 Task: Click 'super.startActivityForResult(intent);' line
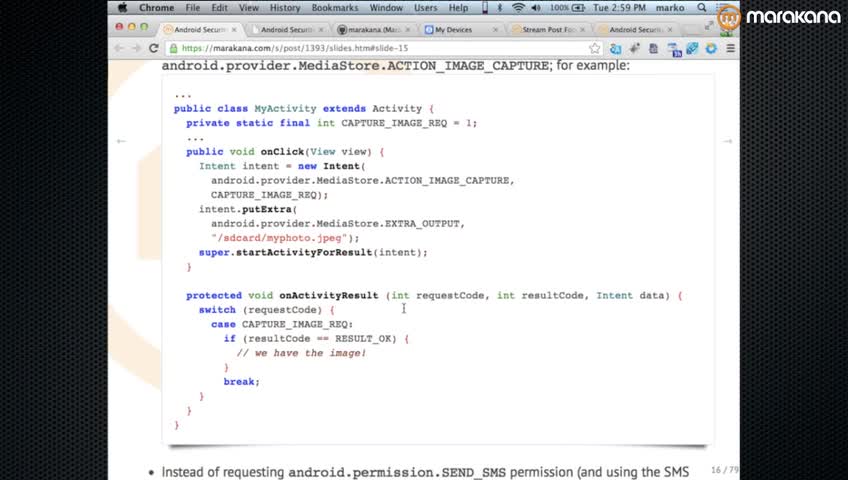point(313,252)
